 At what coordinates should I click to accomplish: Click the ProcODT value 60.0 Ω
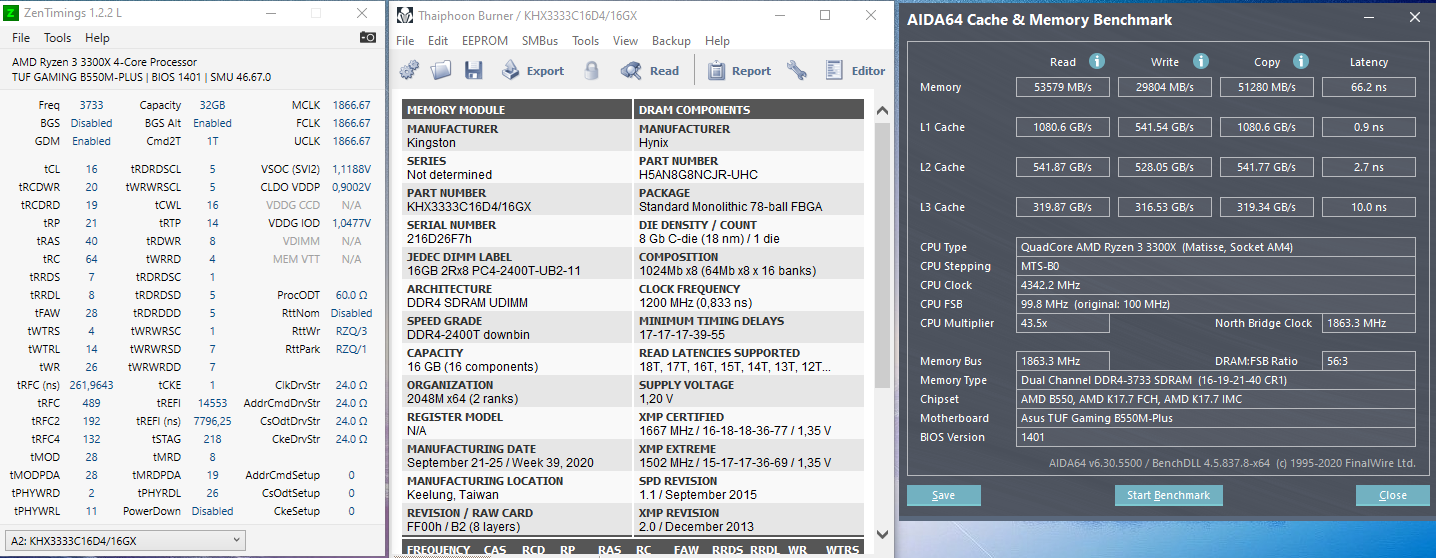(352, 295)
